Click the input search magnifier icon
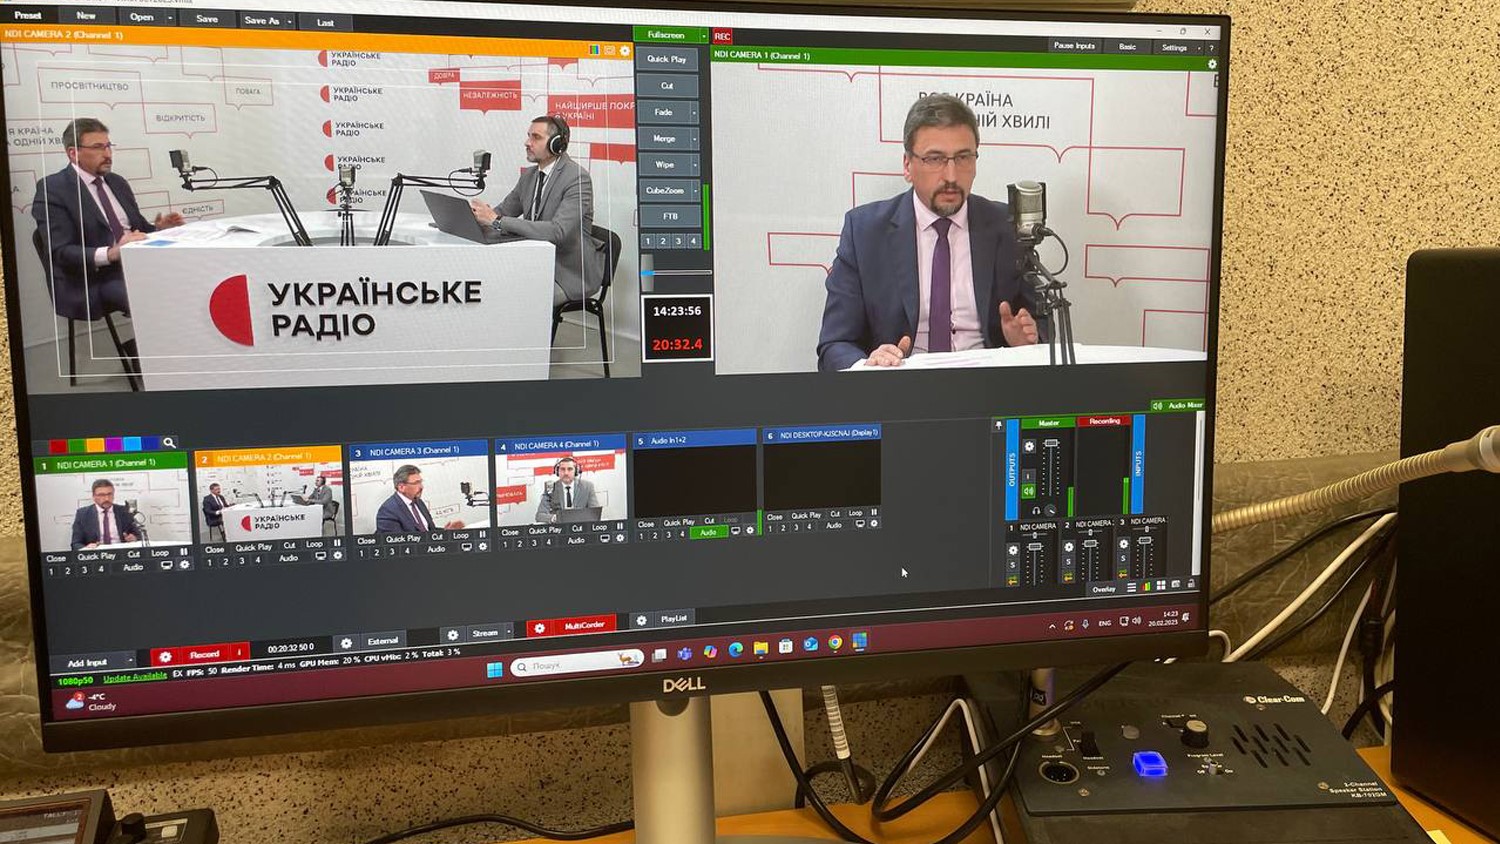Viewport: 1500px width, 844px height. click(x=169, y=442)
